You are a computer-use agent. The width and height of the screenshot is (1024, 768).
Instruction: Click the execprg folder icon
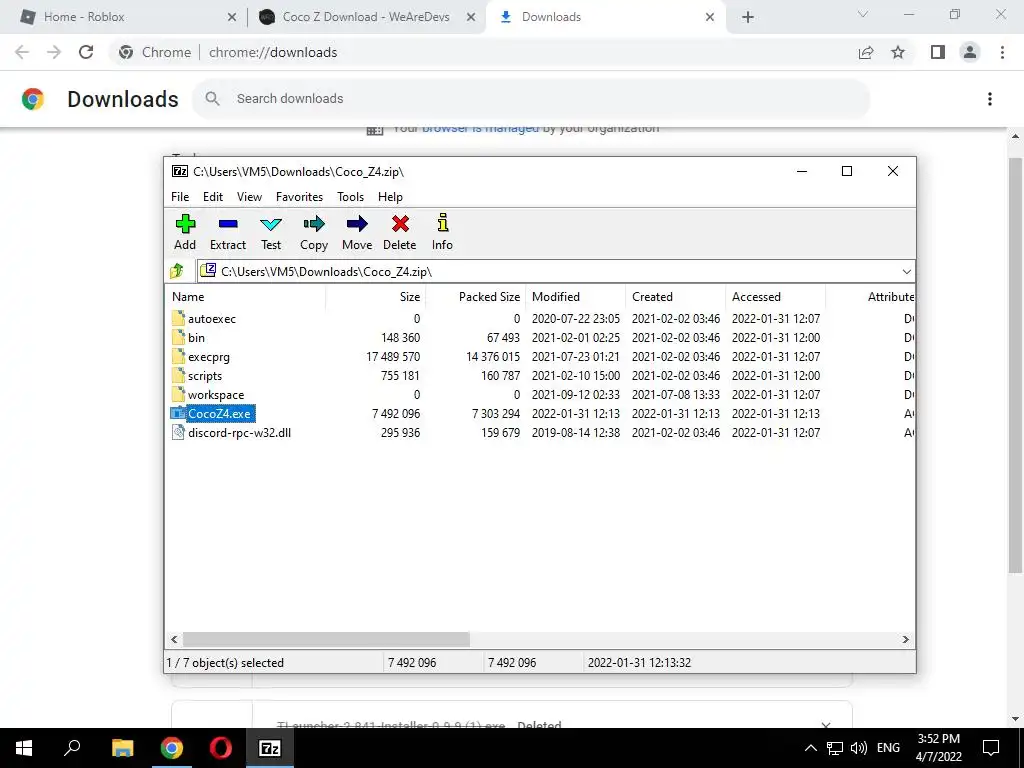(x=178, y=357)
